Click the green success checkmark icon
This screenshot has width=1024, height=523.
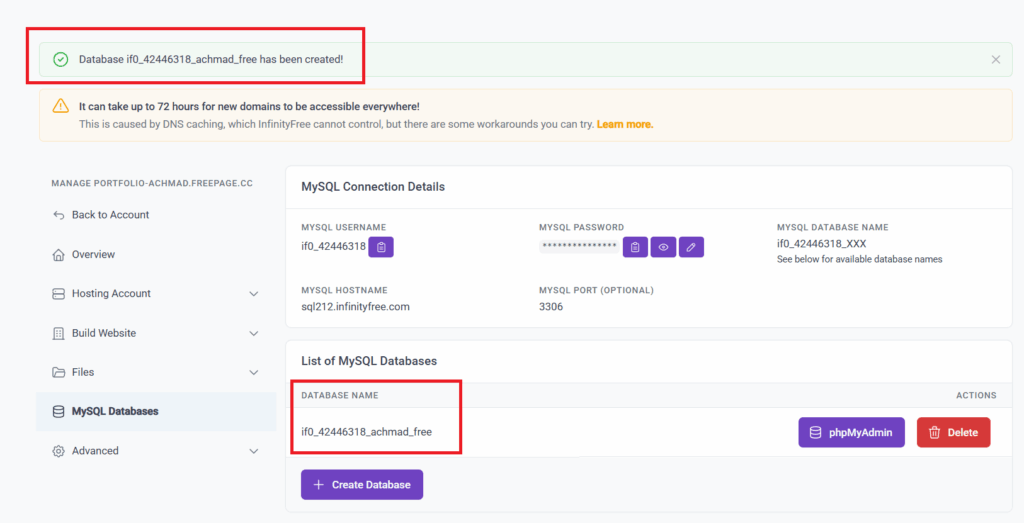click(x=61, y=59)
